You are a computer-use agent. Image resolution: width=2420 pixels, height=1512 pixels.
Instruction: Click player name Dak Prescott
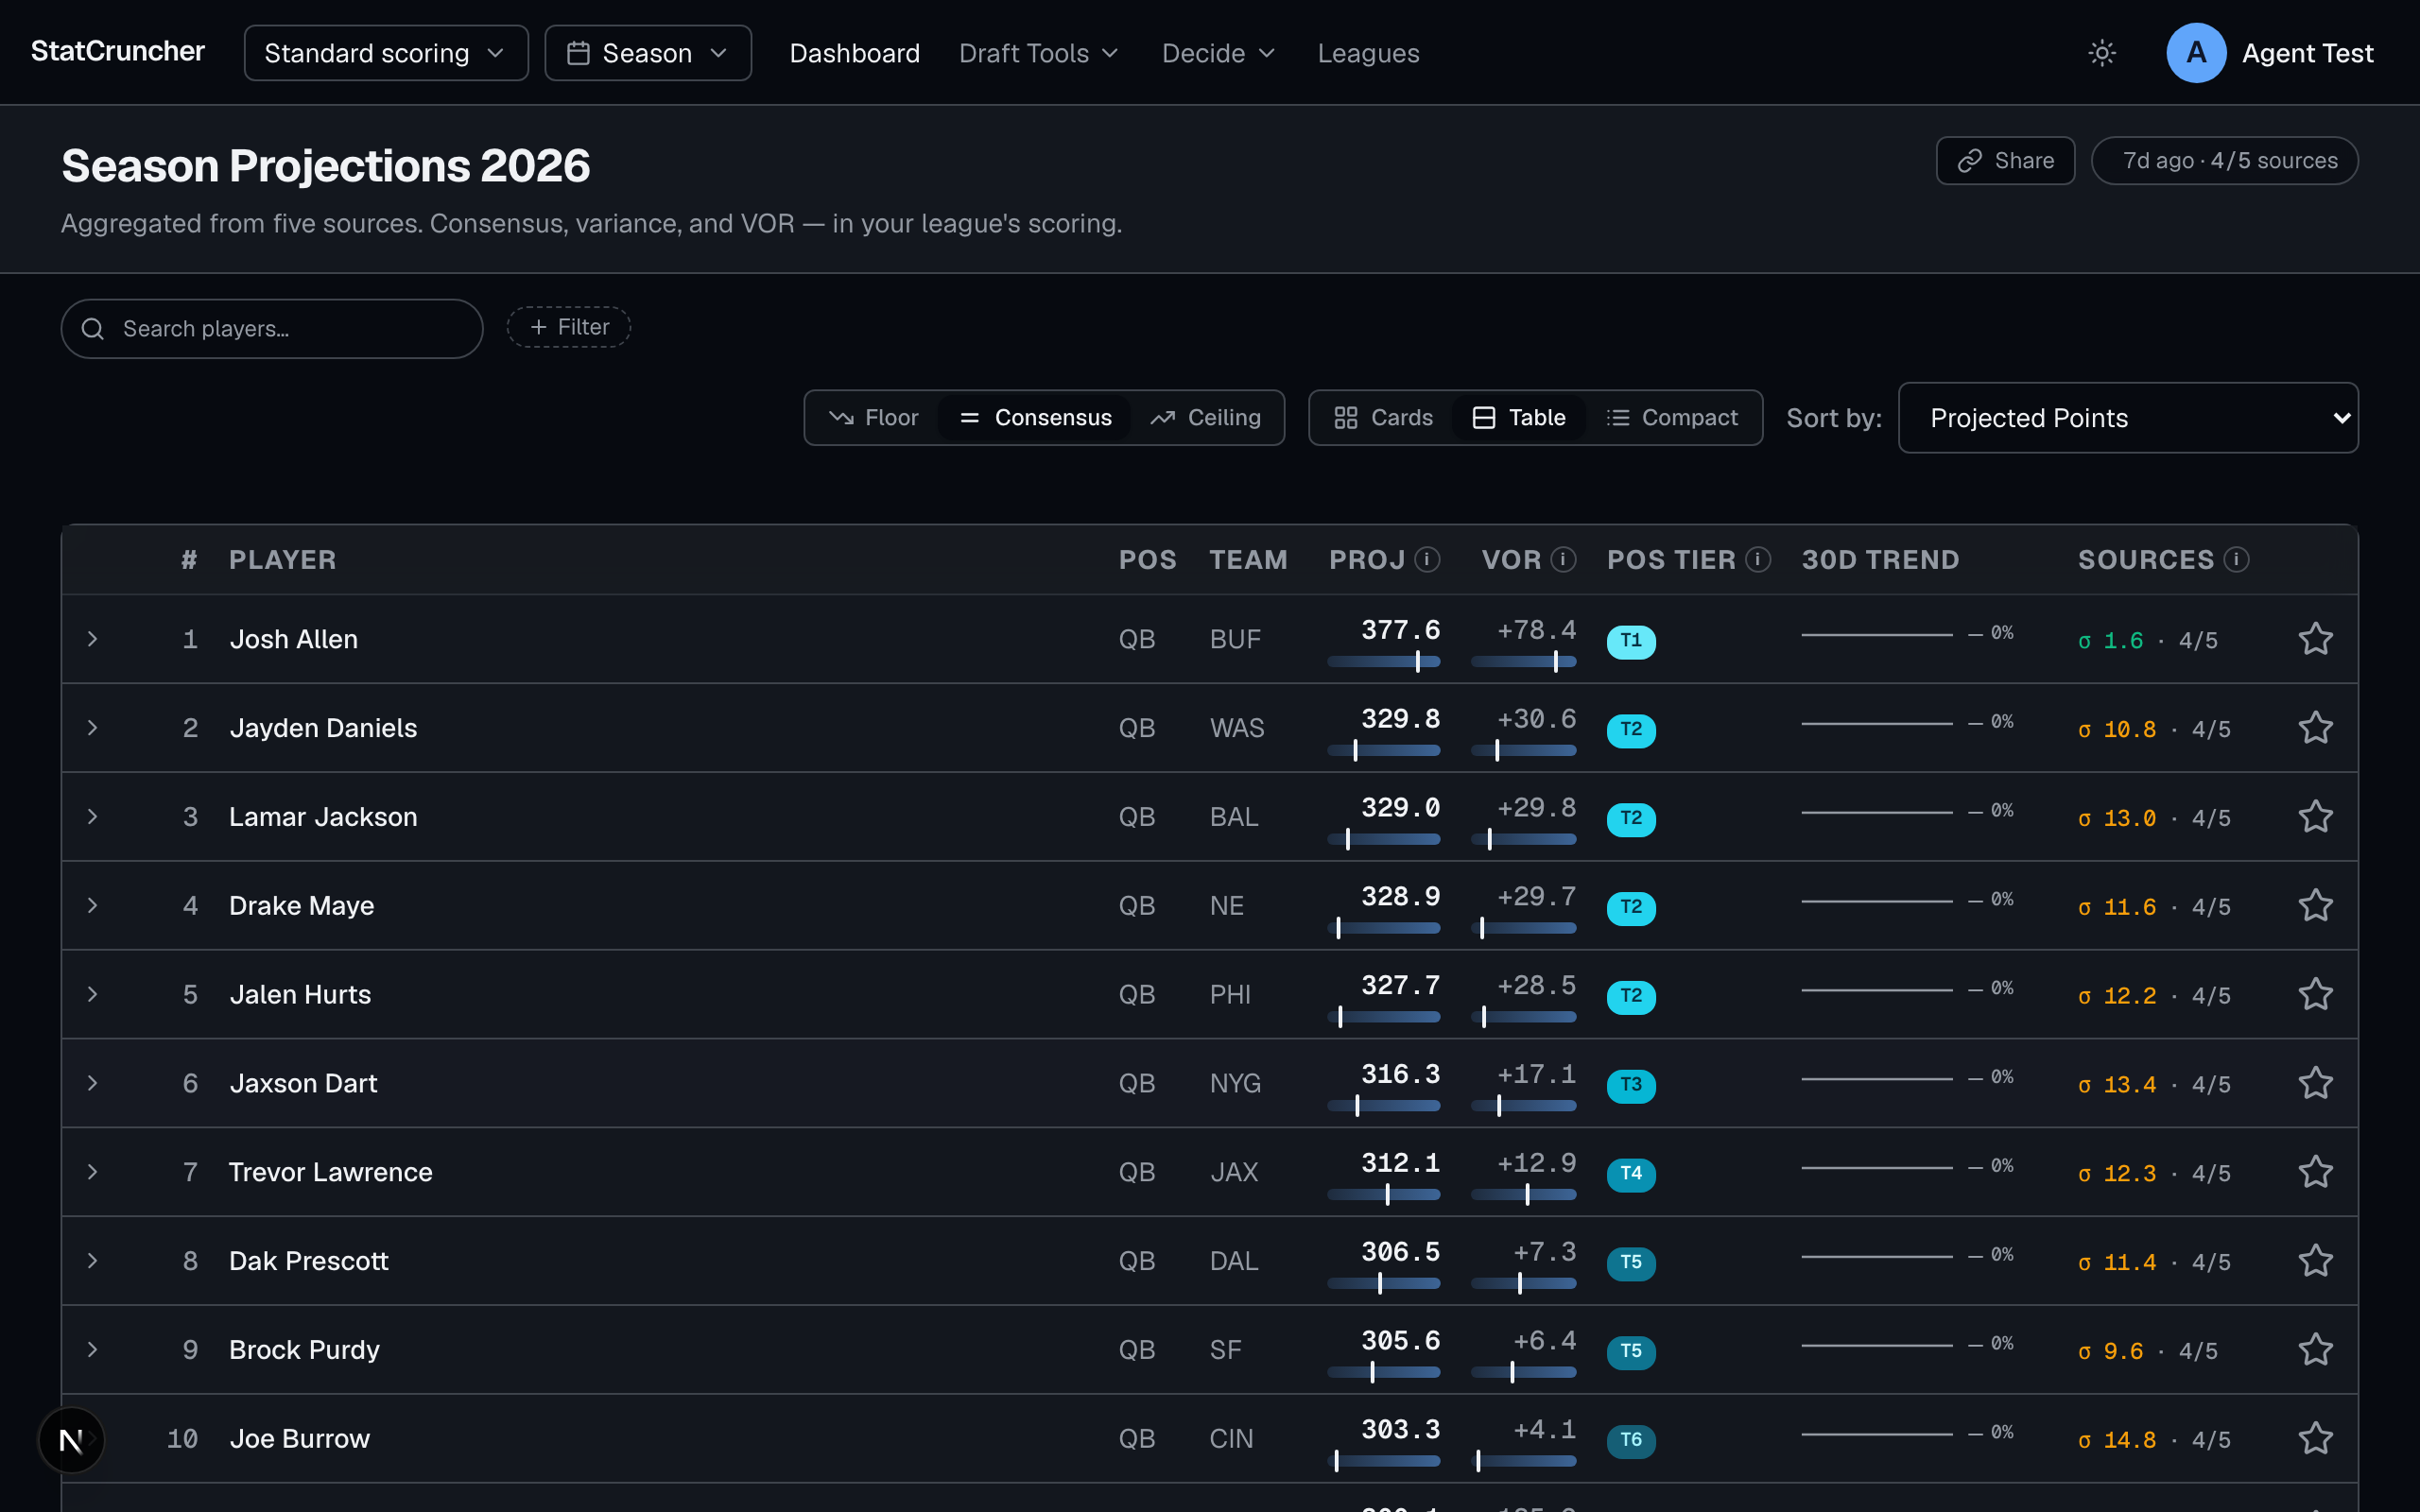coord(308,1261)
